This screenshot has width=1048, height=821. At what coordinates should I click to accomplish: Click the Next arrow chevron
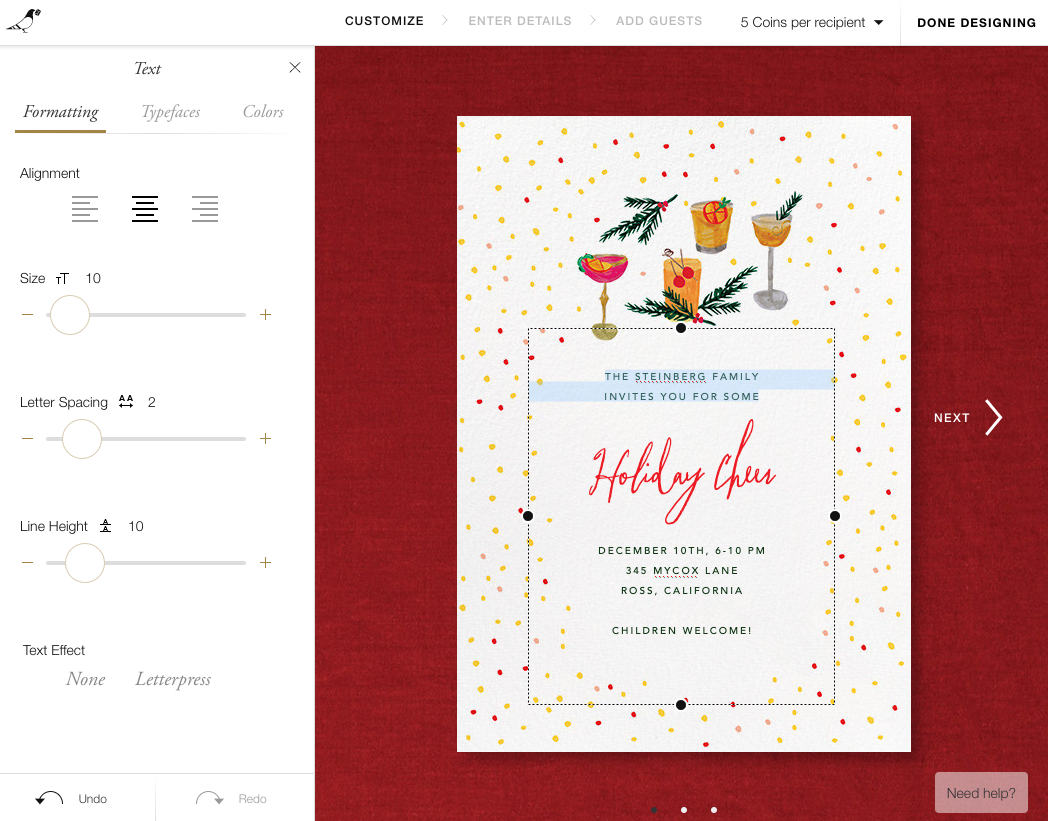[992, 418]
